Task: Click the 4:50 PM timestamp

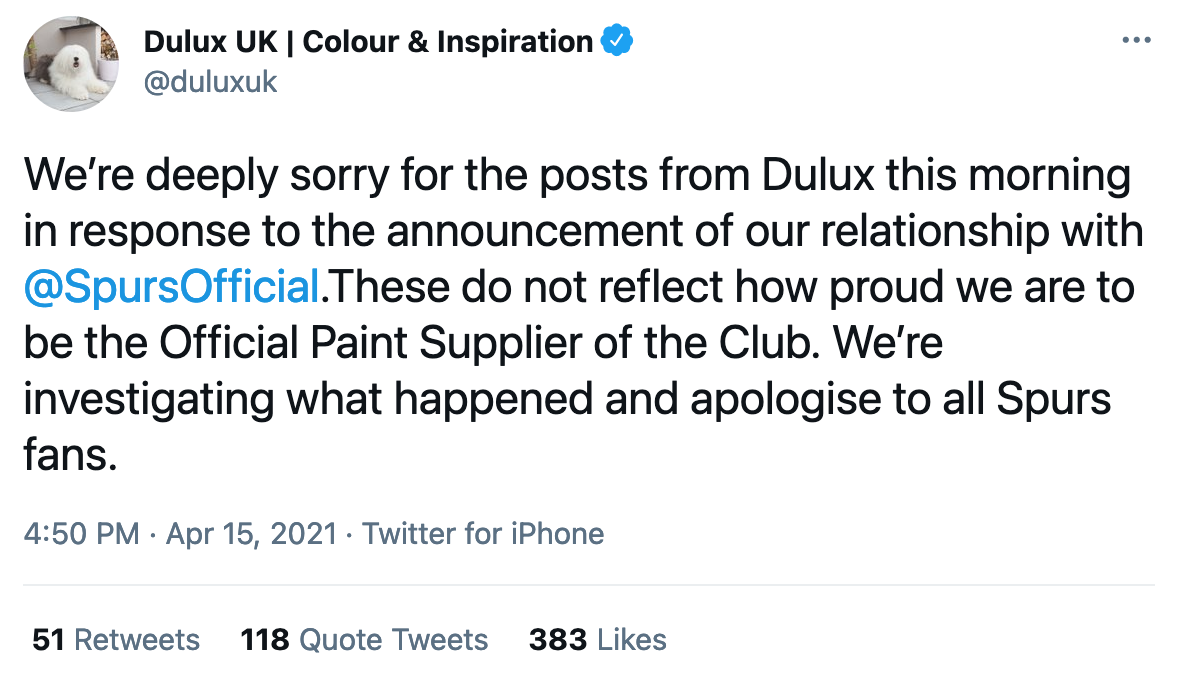Action: coord(81,534)
